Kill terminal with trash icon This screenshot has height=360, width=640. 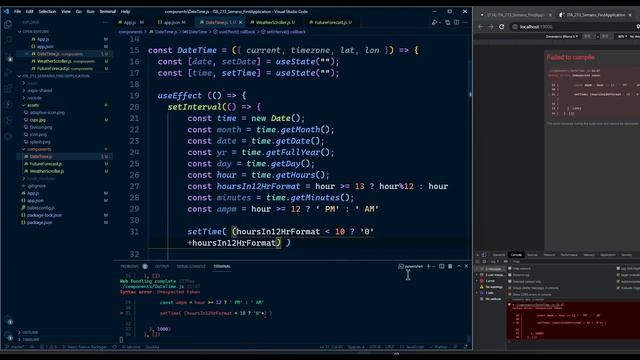click(450, 266)
